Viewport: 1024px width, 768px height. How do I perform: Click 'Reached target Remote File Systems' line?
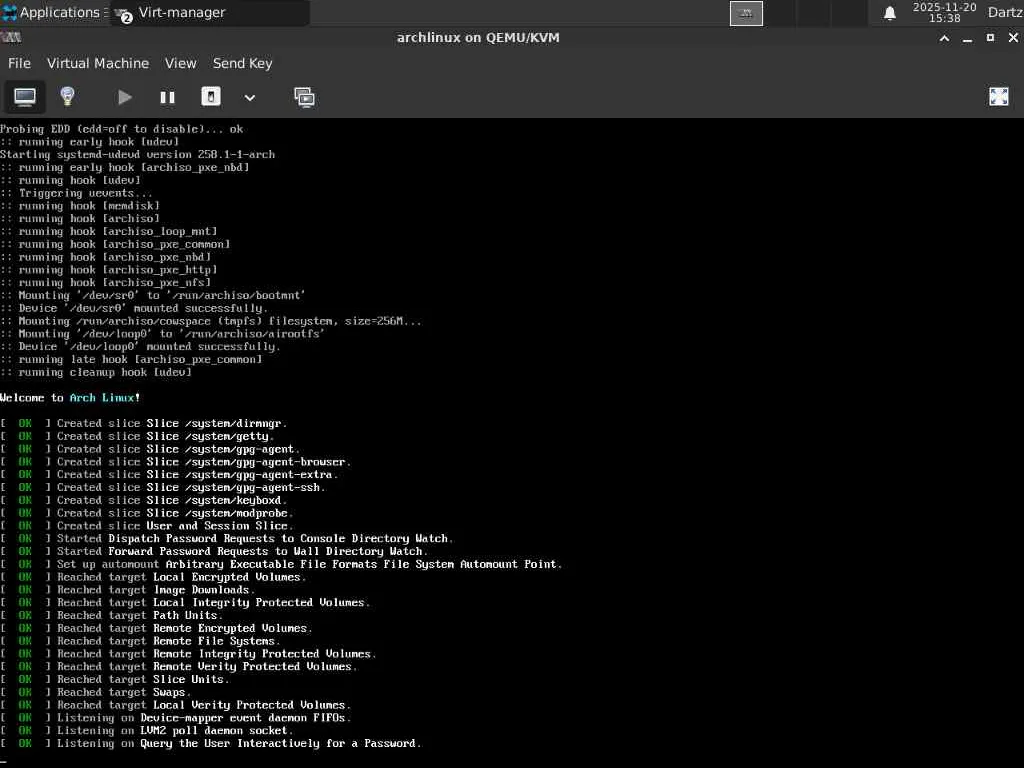click(x=140, y=641)
